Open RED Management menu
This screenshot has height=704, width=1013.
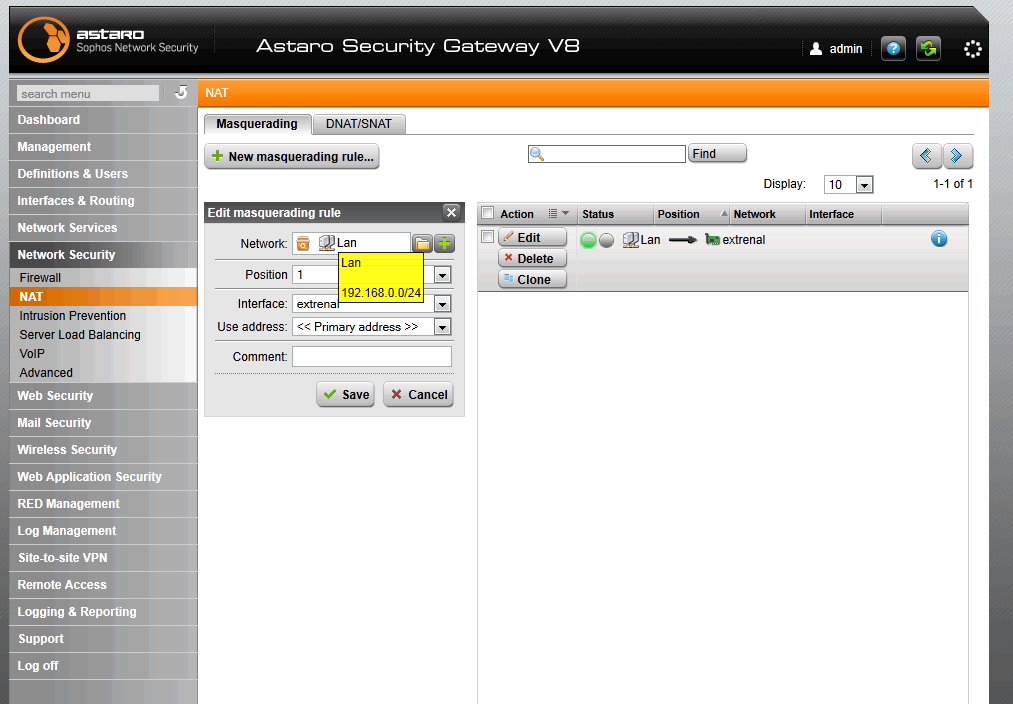tap(103, 504)
